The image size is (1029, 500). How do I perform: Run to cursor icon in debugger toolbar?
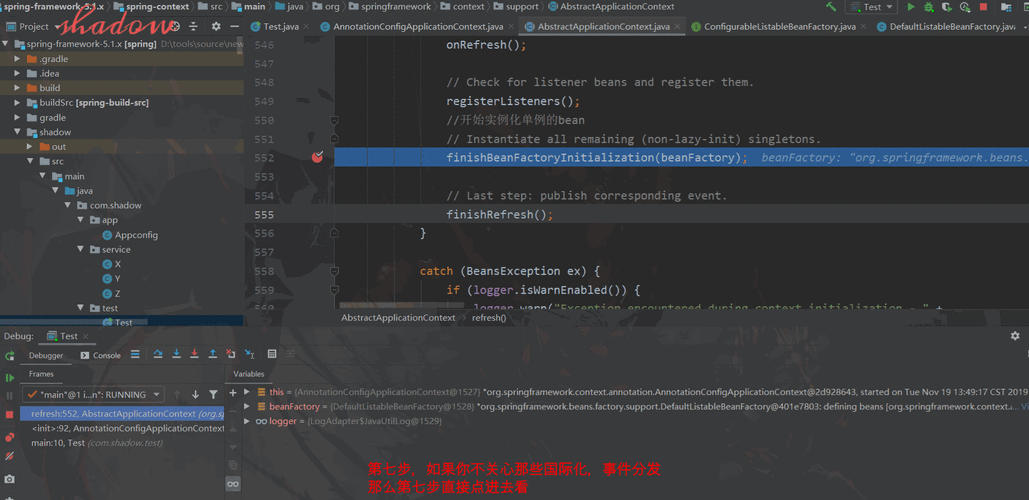(249, 354)
